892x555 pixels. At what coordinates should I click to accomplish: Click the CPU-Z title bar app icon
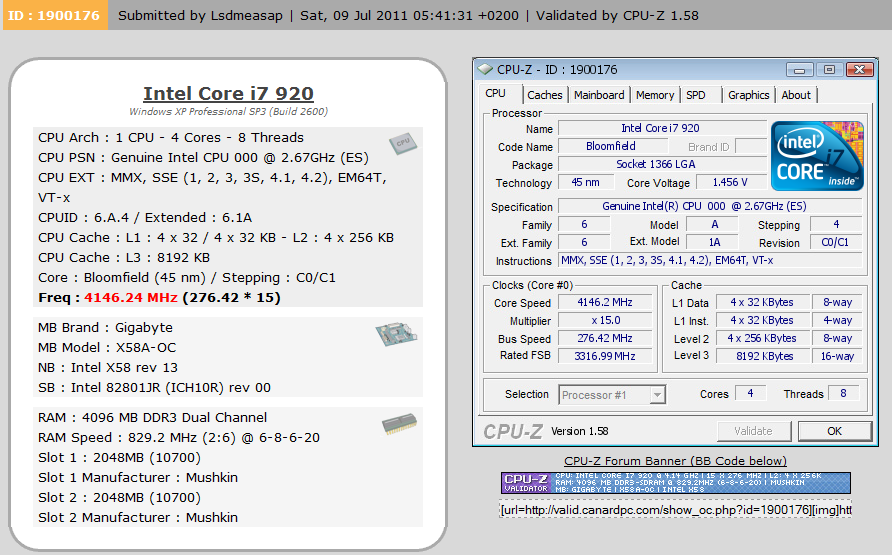pos(486,70)
